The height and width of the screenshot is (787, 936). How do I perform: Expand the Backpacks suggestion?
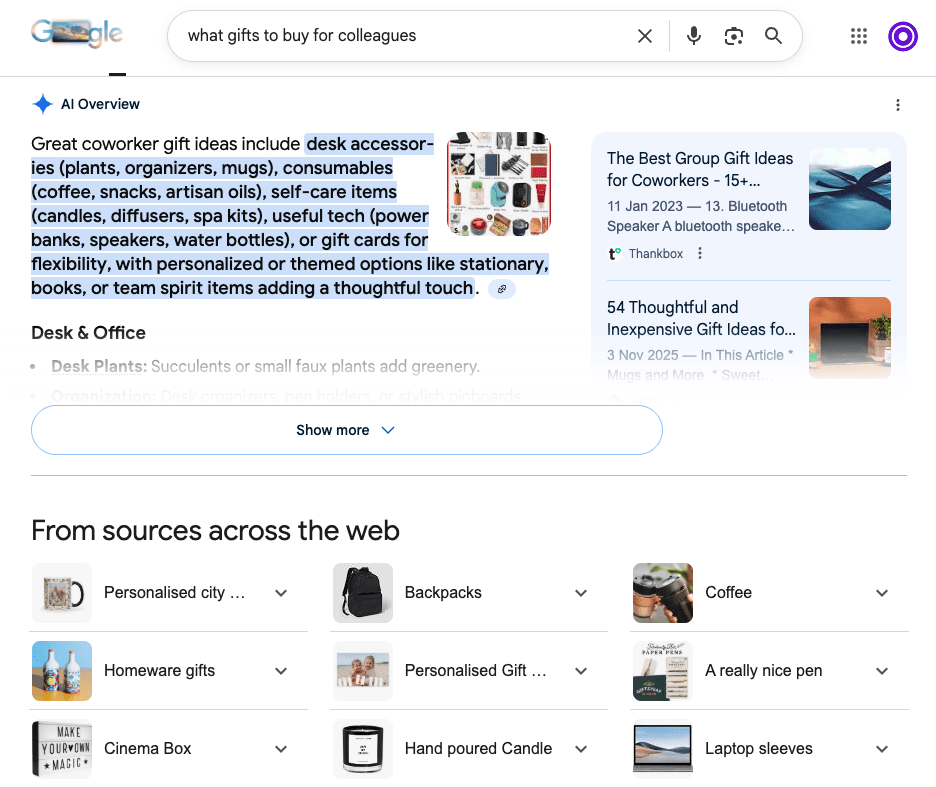(x=581, y=593)
